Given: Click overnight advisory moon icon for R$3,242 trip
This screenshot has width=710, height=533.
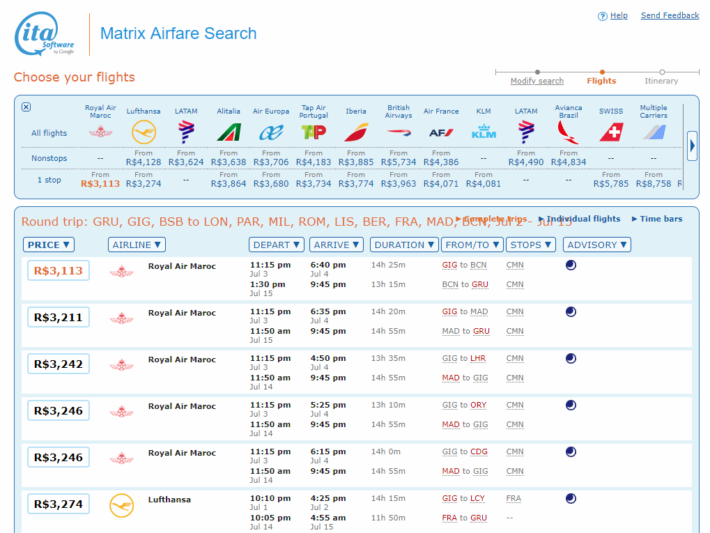Looking at the screenshot, I should tap(571, 358).
